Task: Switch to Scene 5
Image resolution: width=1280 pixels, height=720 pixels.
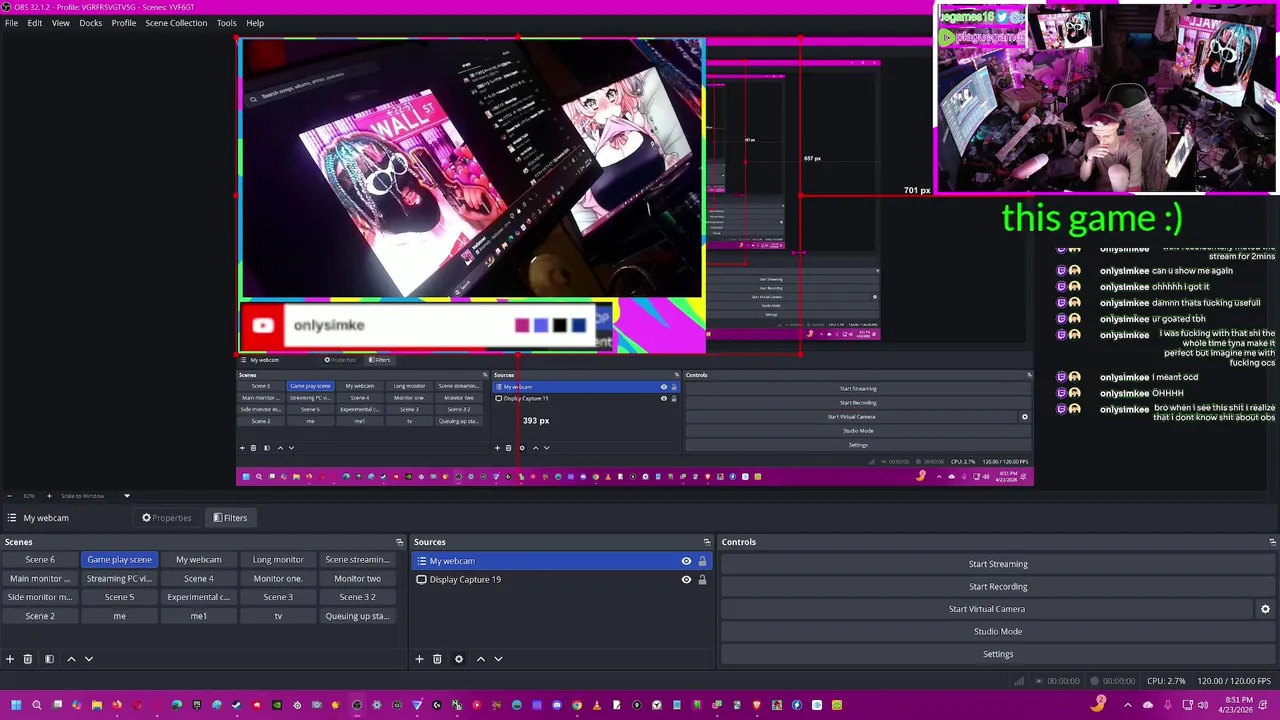Action: tap(119, 597)
